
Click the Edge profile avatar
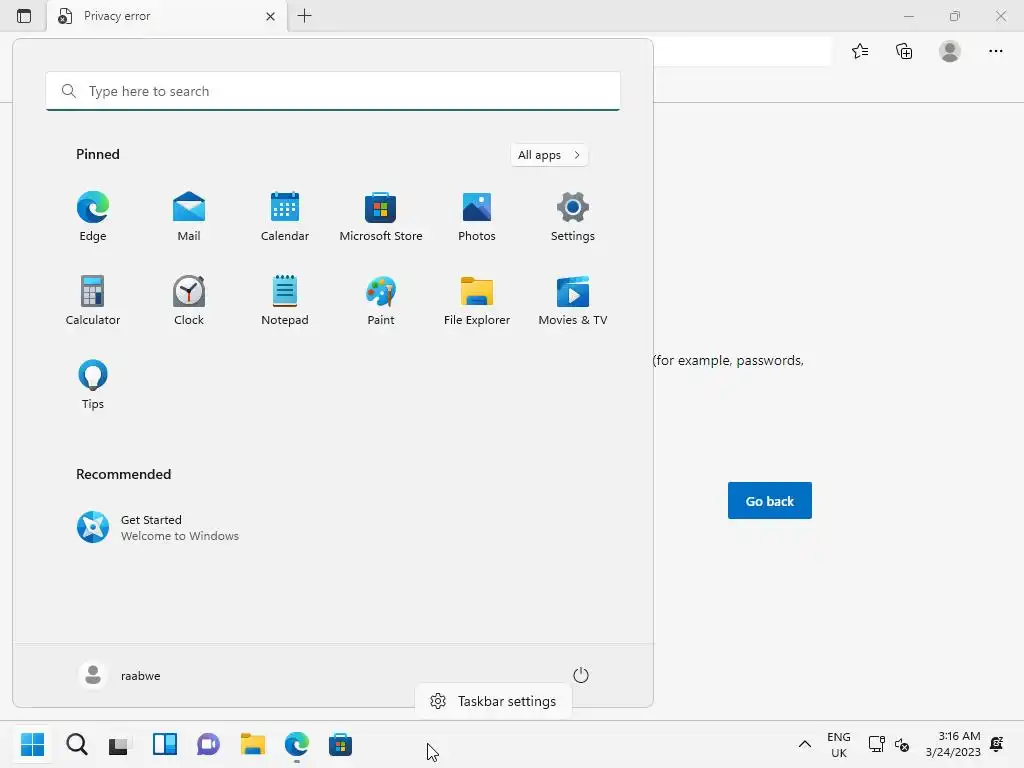950,51
